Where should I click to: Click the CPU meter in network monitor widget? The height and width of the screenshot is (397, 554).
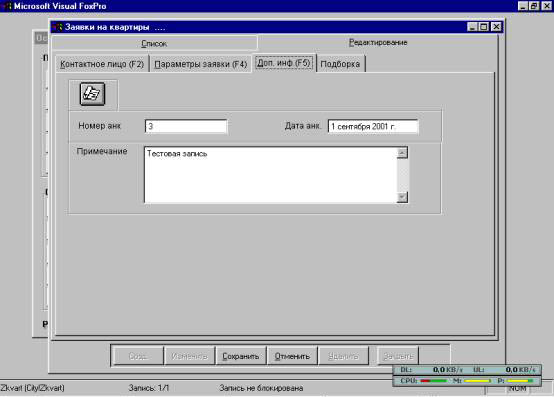click(x=423, y=381)
